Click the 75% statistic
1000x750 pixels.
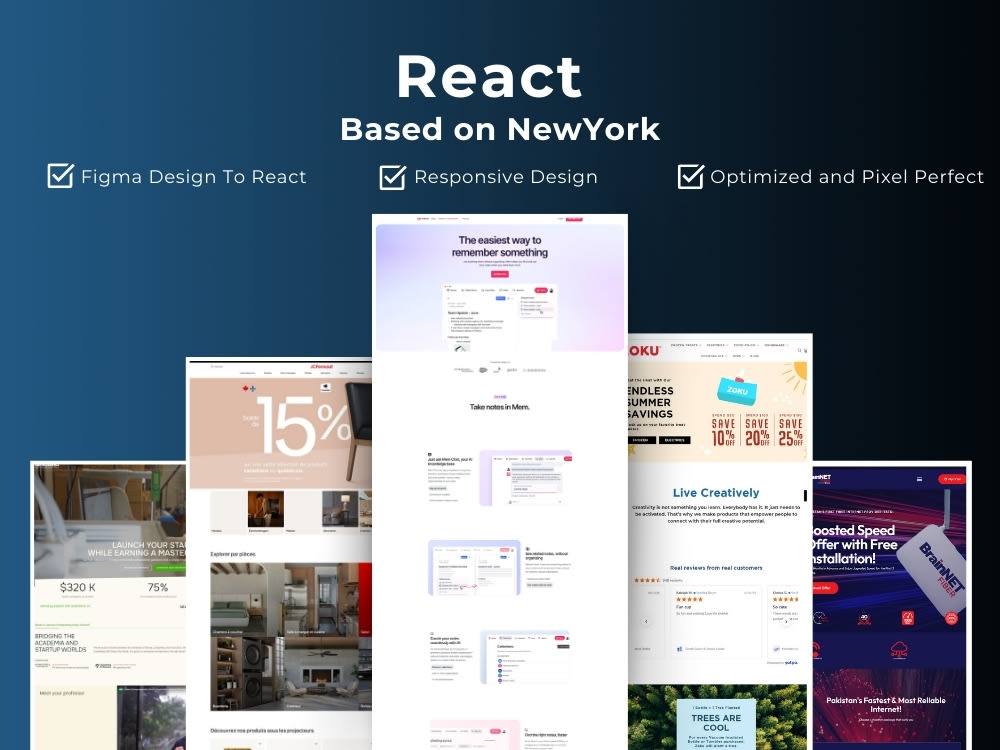pos(158,587)
